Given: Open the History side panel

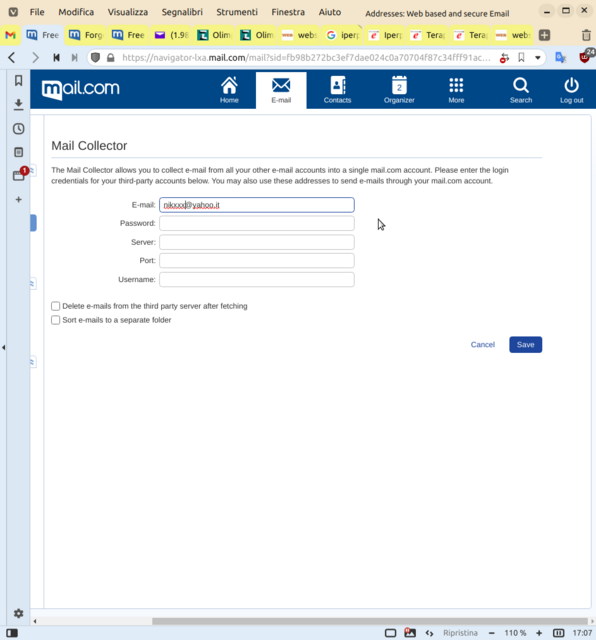Looking at the screenshot, I should click(x=18, y=129).
